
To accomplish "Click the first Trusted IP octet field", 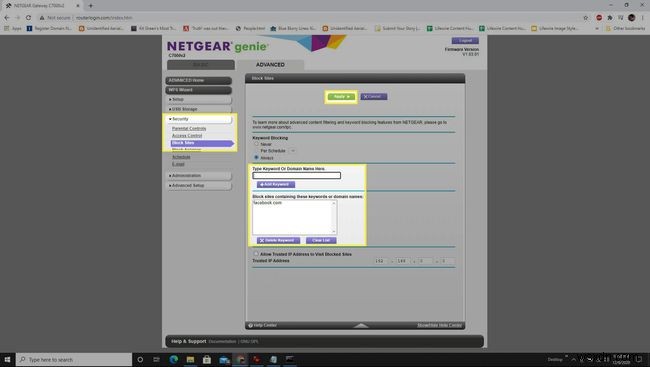I will click(x=381, y=261).
